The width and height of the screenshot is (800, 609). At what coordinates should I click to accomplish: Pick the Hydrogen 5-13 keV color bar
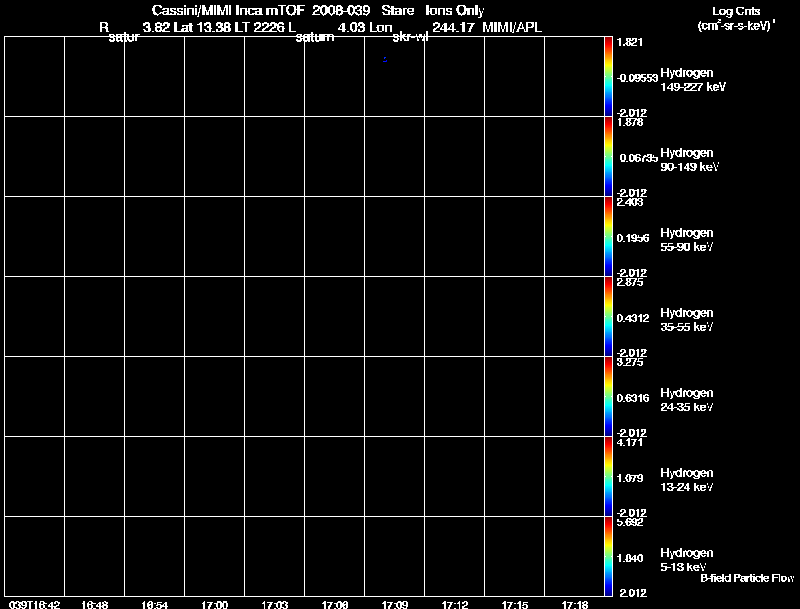(x=608, y=556)
